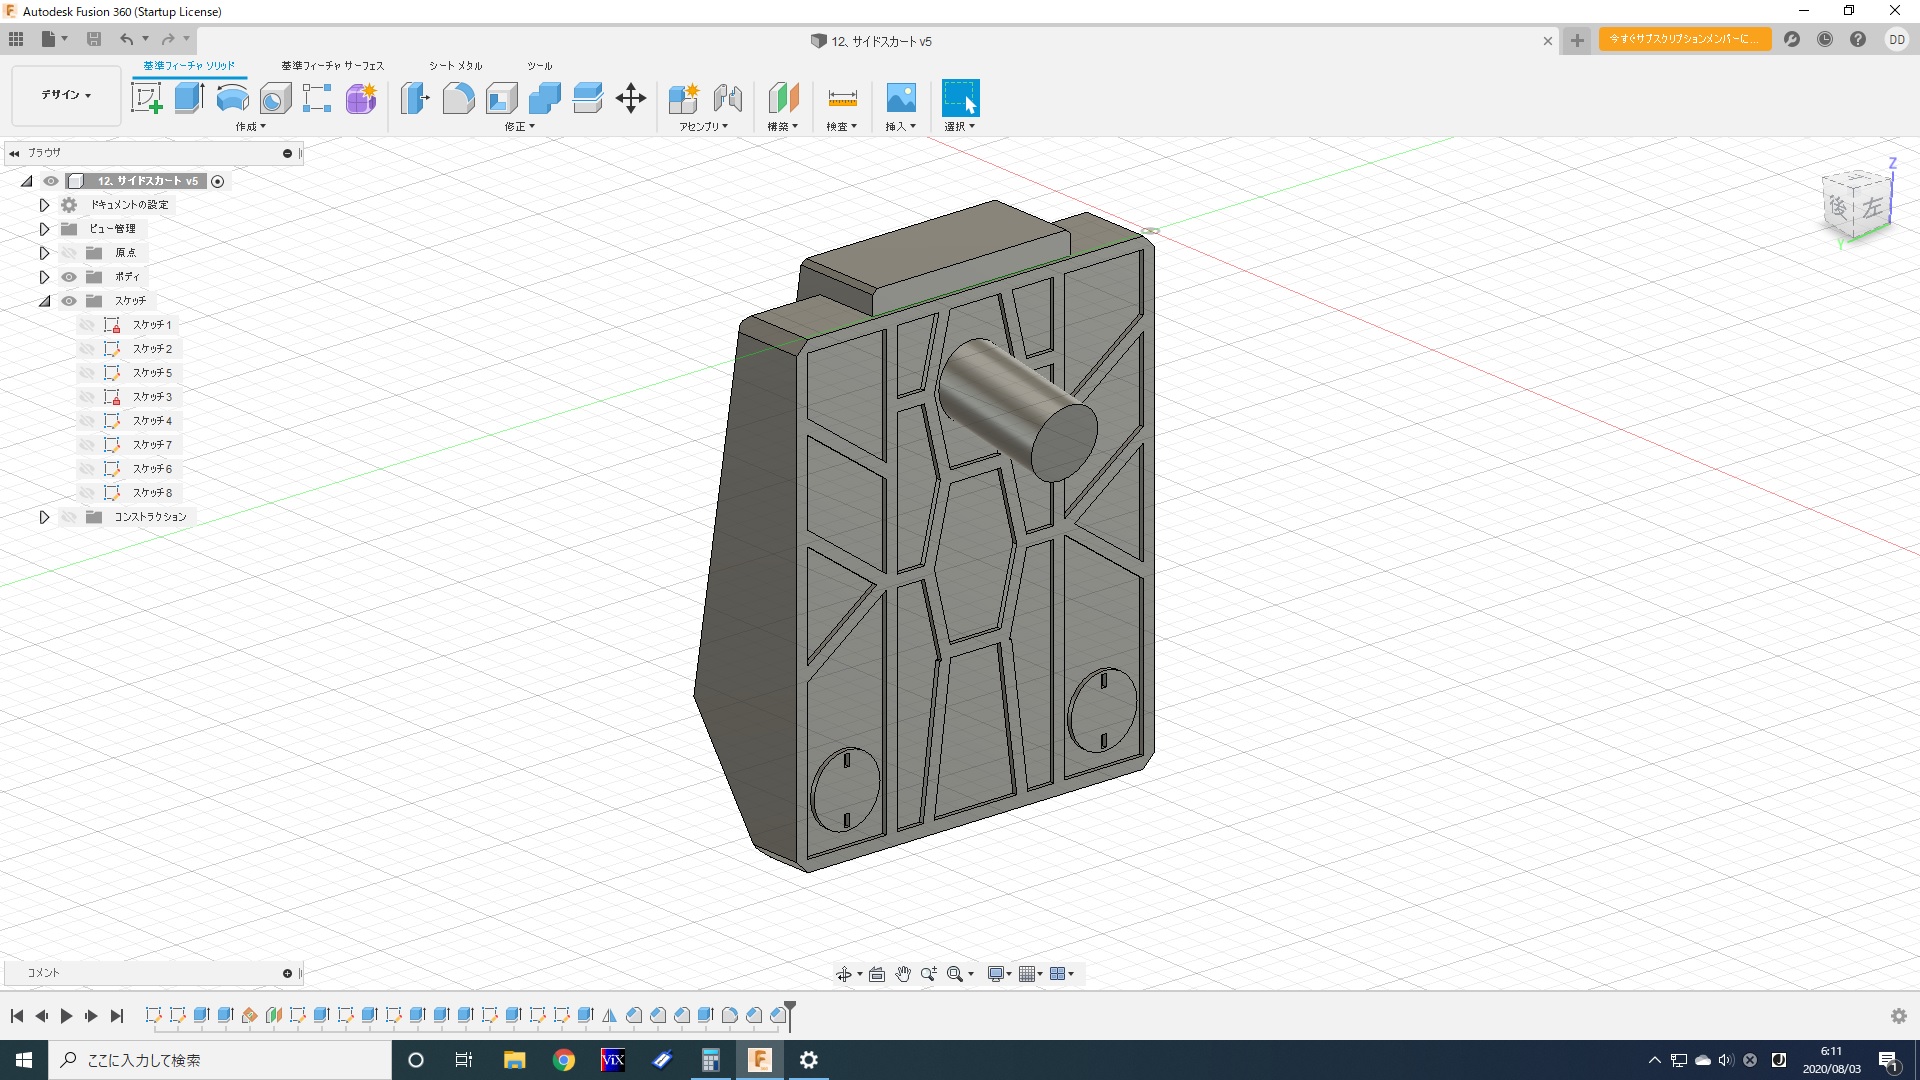Expand the ドキュメントの設定 node

coord(44,205)
